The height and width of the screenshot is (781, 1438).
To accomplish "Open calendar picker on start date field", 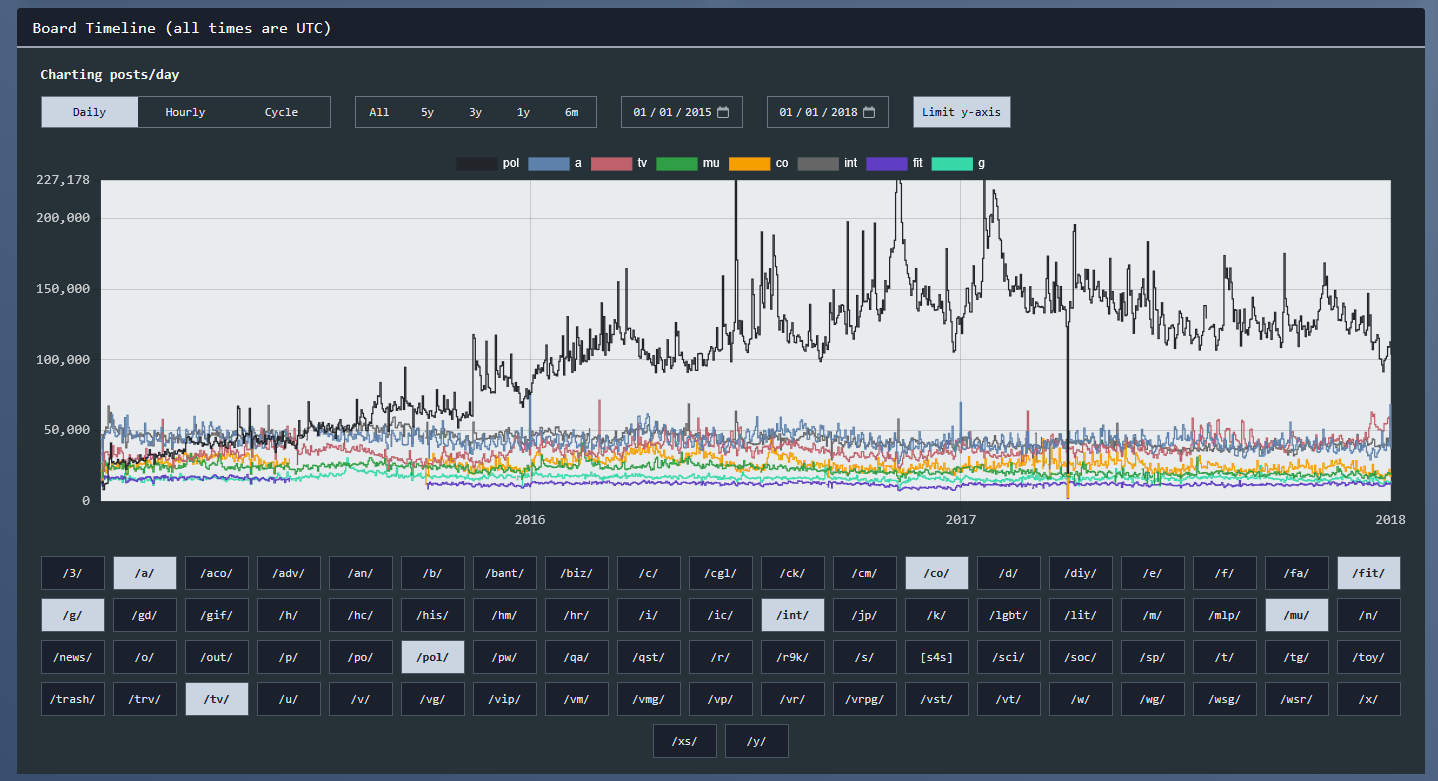I will pos(723,112).
